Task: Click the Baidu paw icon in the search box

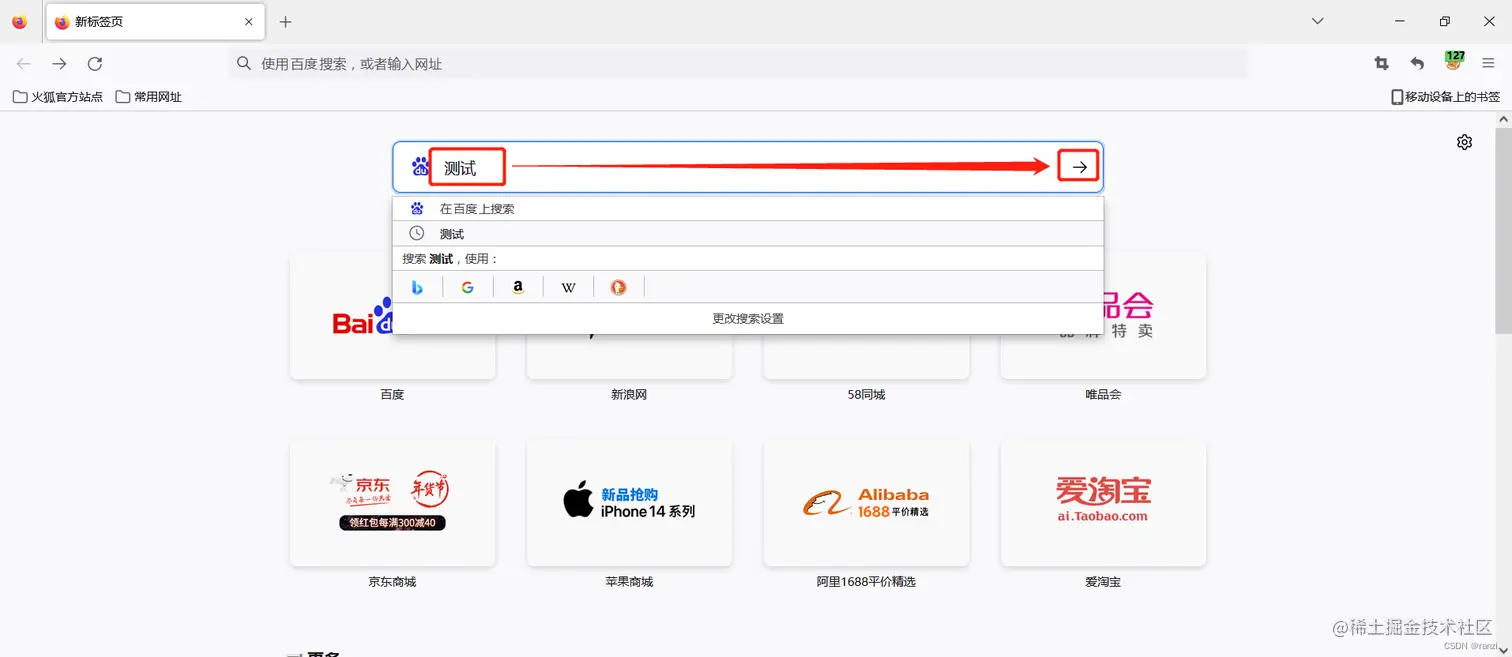Action: click(420, 167)
